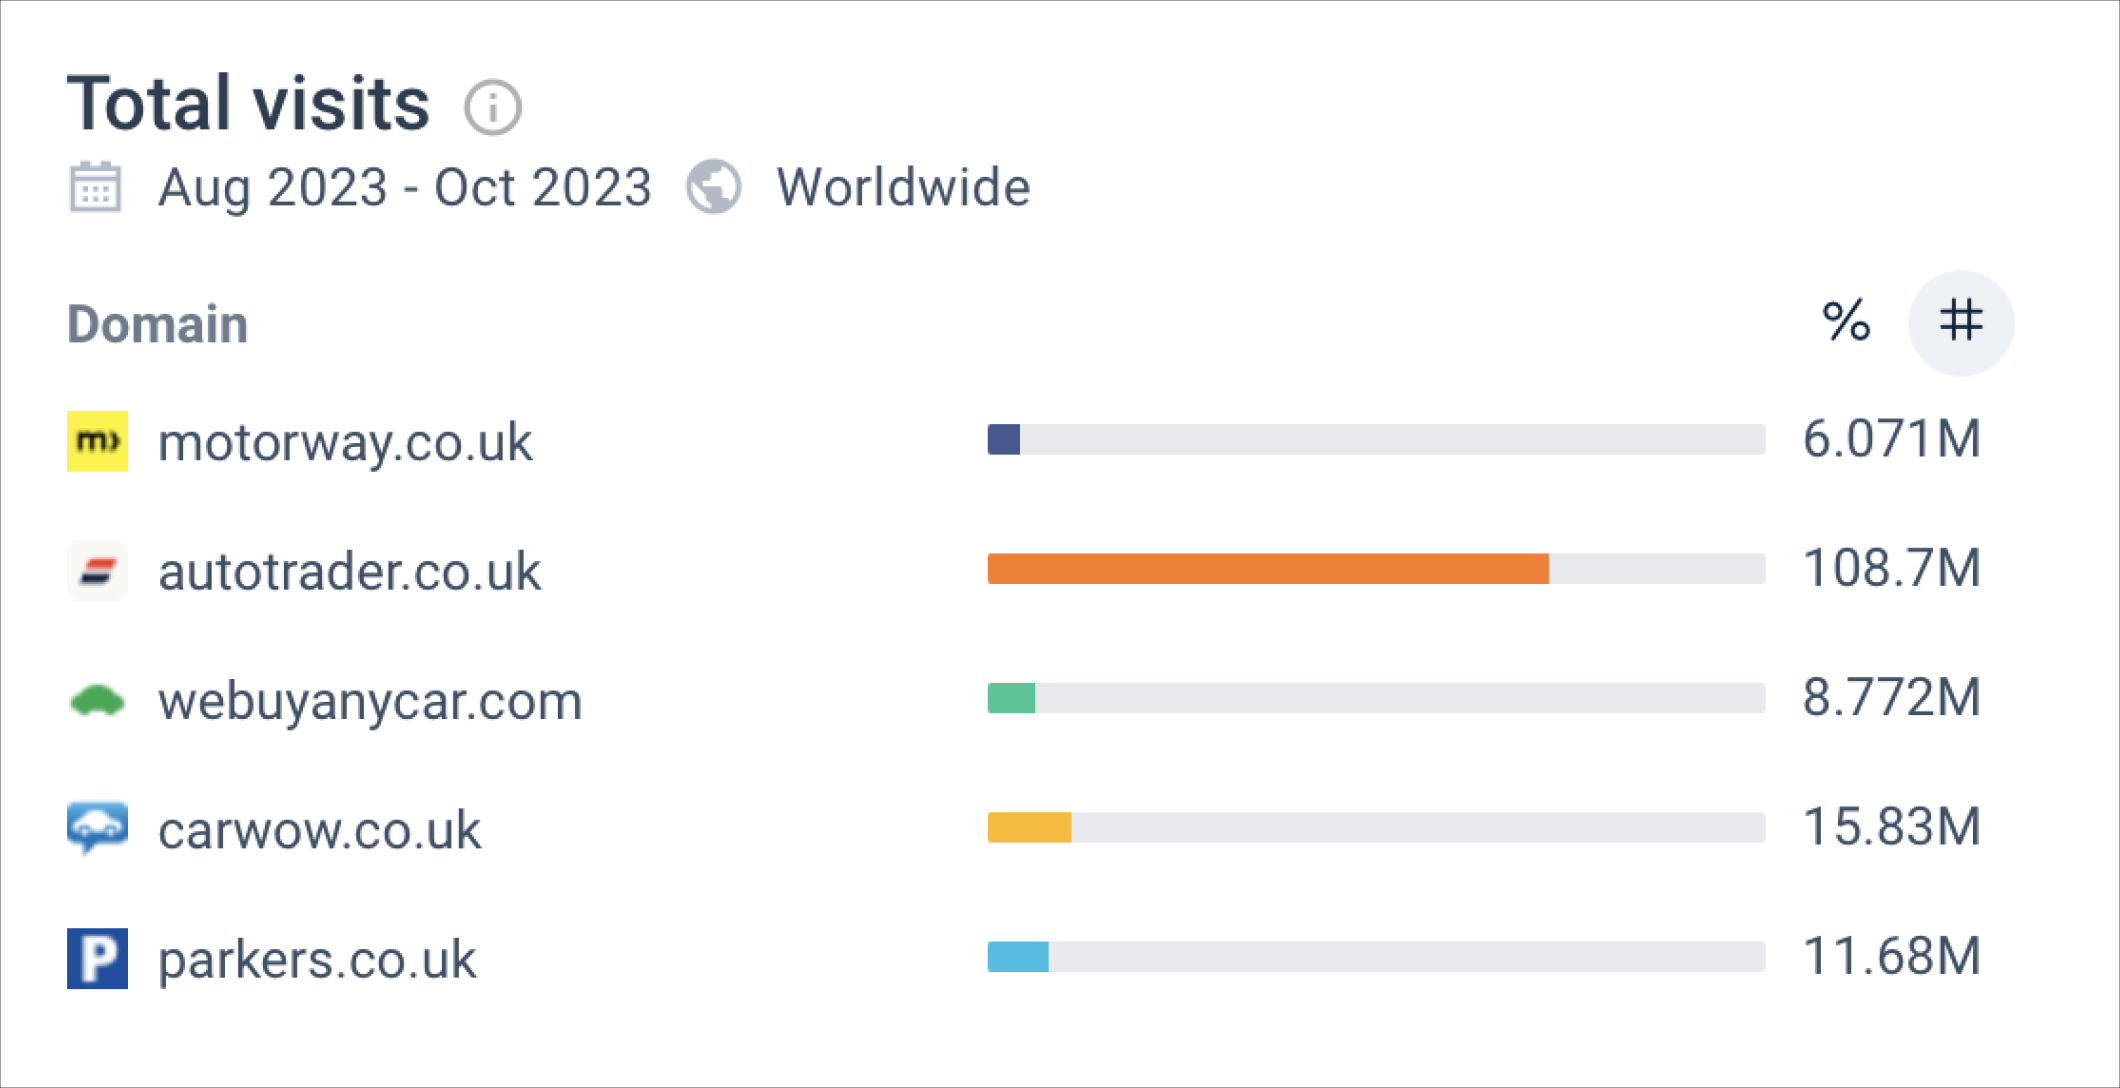The width and height of the screenshot is (2120, 1088).
Task: Click the parkers.co.uk blue P favicon
Action: tap(97, 958)
